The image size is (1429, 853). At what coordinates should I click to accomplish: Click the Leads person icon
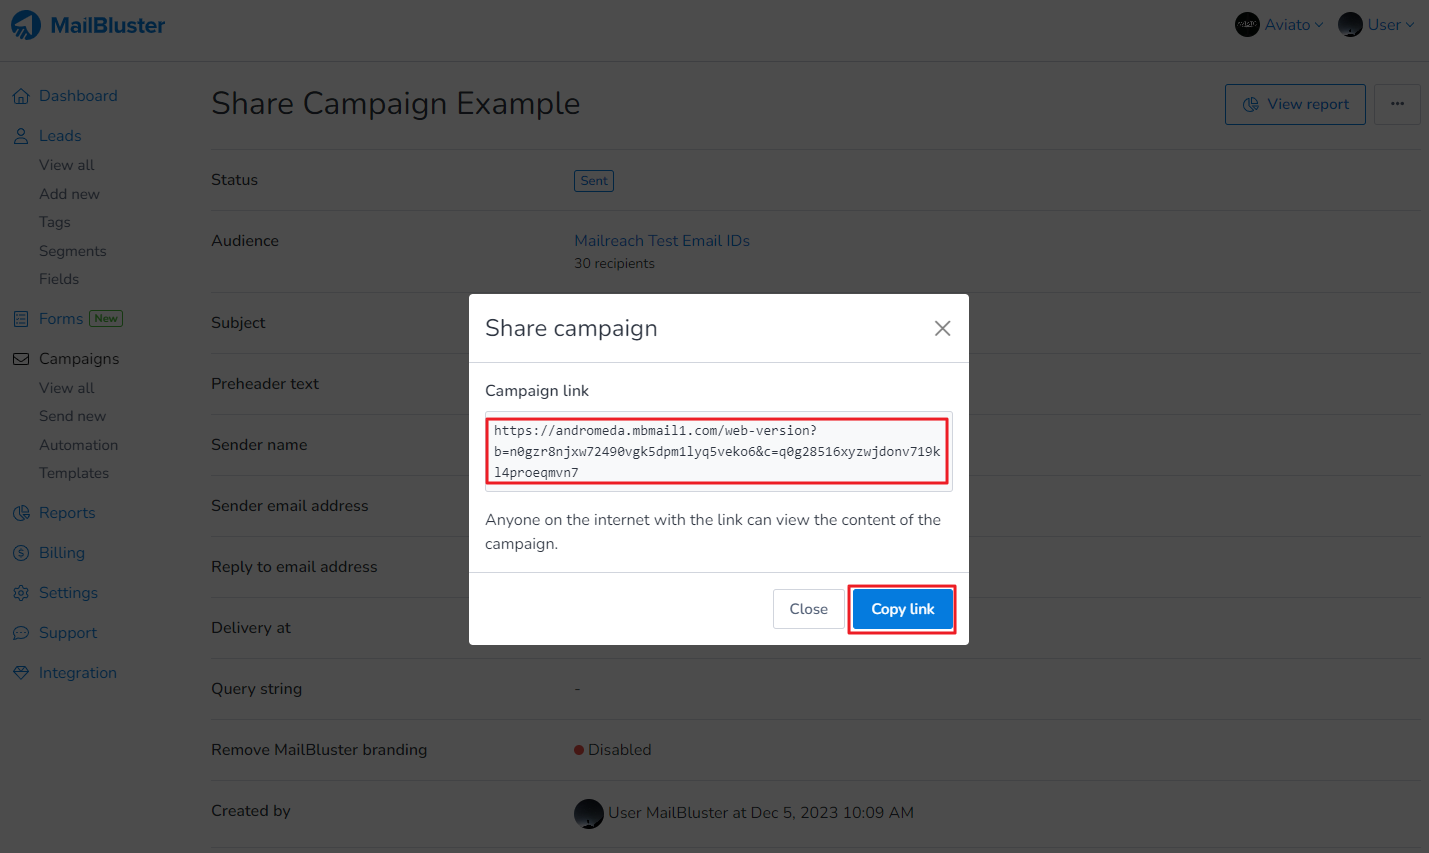click(x=21, y=136)
